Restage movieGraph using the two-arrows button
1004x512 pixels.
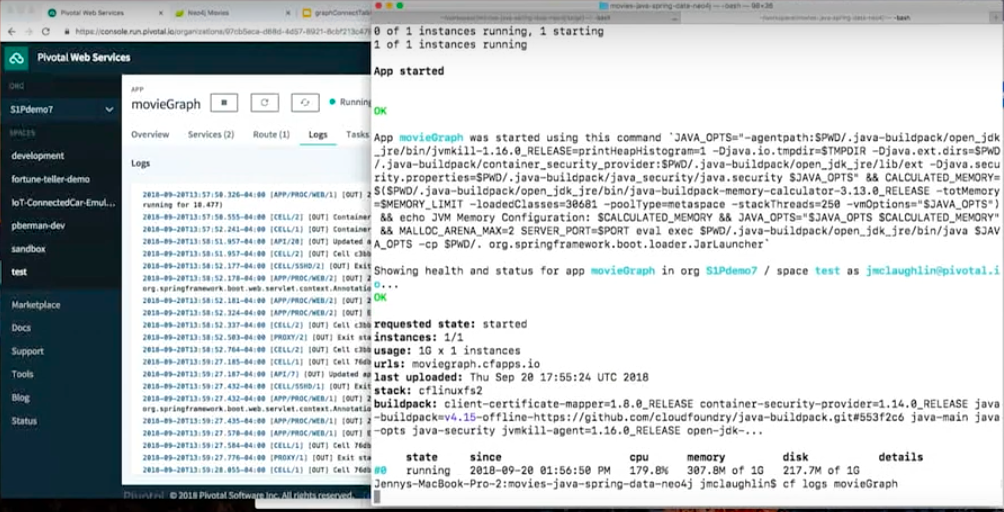point(305,102)
